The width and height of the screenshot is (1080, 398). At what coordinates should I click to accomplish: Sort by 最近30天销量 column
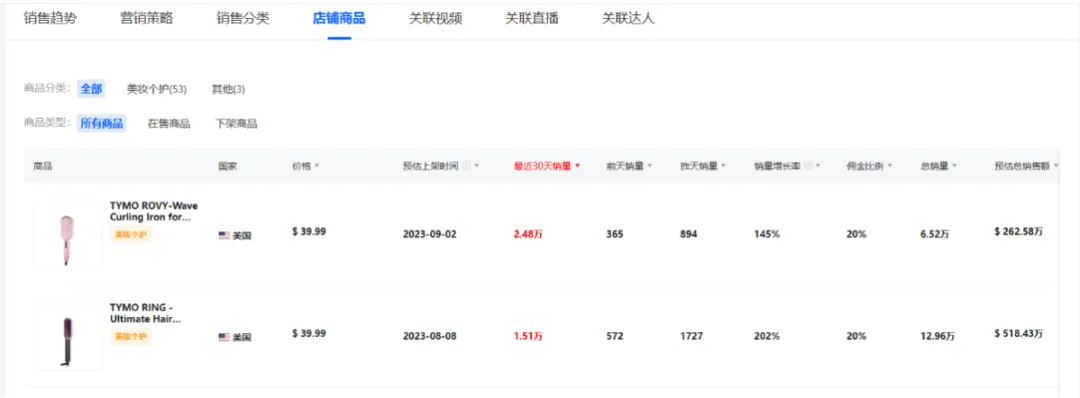pos(547,166)
